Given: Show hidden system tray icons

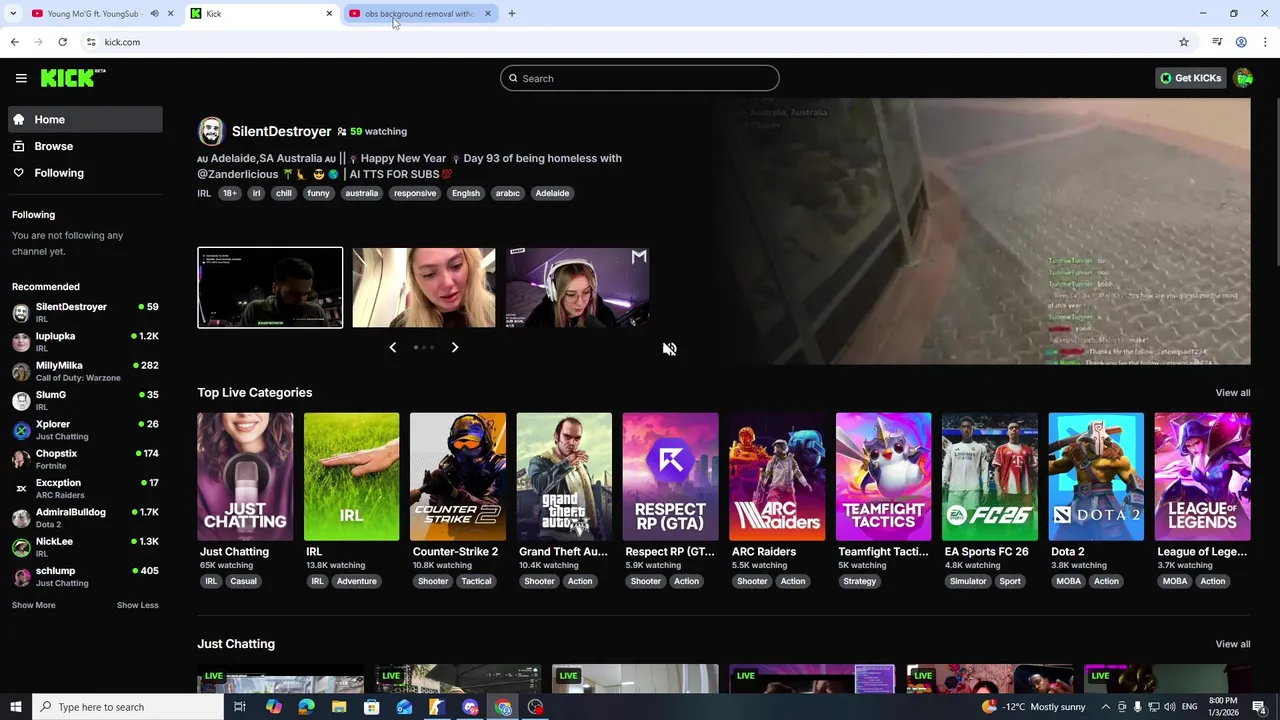Looking at the screenshot, I should pyautogui.click(x=1106, y=707).
